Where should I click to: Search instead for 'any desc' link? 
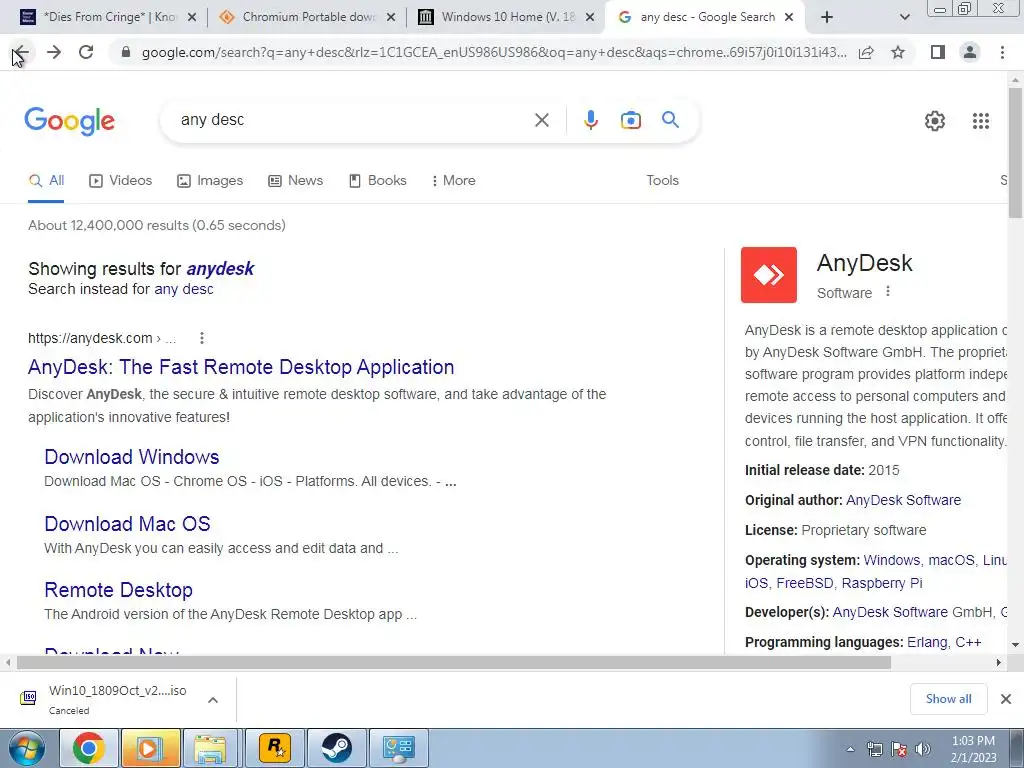(x=184, y=289)
